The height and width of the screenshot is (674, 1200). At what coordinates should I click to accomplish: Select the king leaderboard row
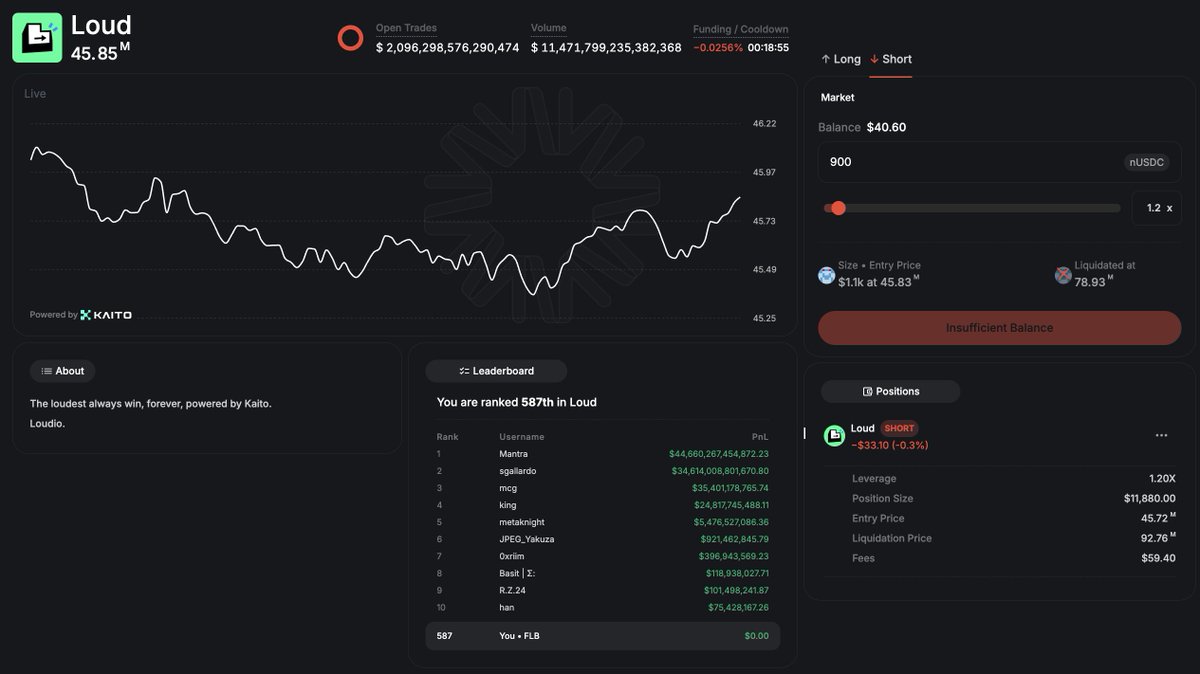pos(602,505)
